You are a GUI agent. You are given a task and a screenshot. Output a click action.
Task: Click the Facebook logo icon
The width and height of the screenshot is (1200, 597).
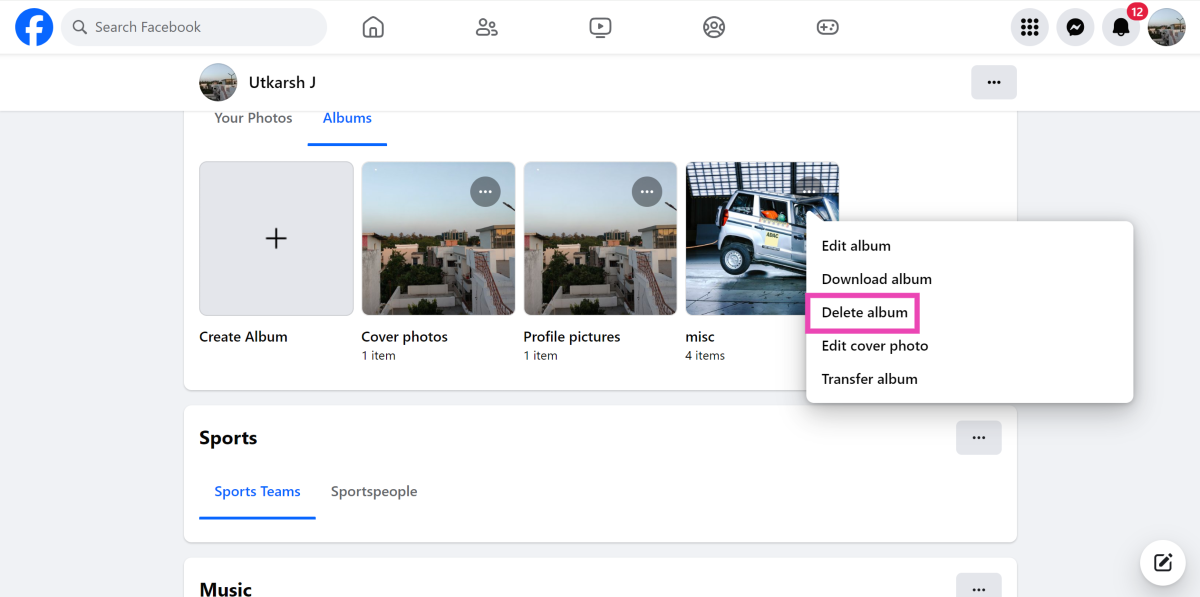point(34,27)
